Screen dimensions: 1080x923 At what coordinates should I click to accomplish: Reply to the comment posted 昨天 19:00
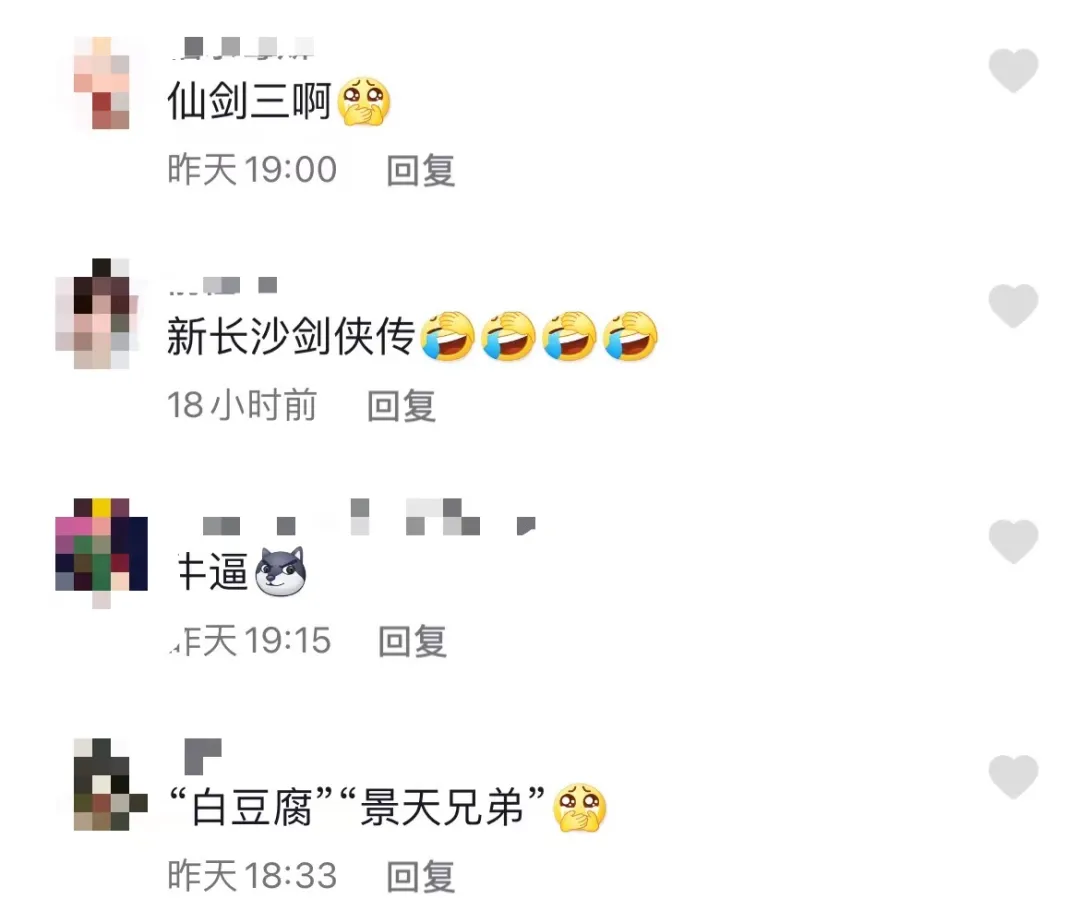click(x=420, y=170)
